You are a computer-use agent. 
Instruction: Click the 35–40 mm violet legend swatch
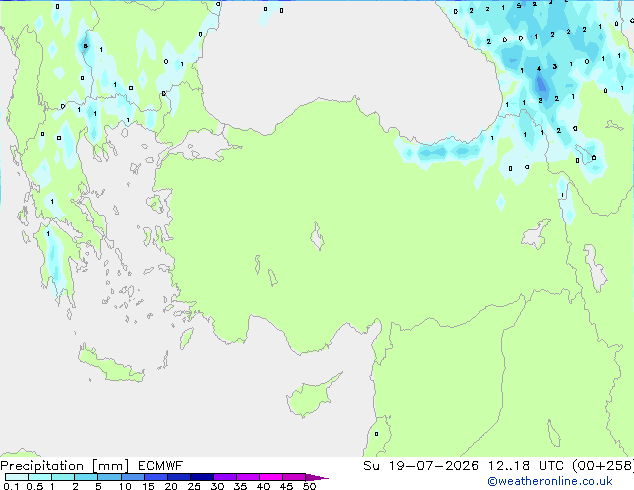(247, 477)
